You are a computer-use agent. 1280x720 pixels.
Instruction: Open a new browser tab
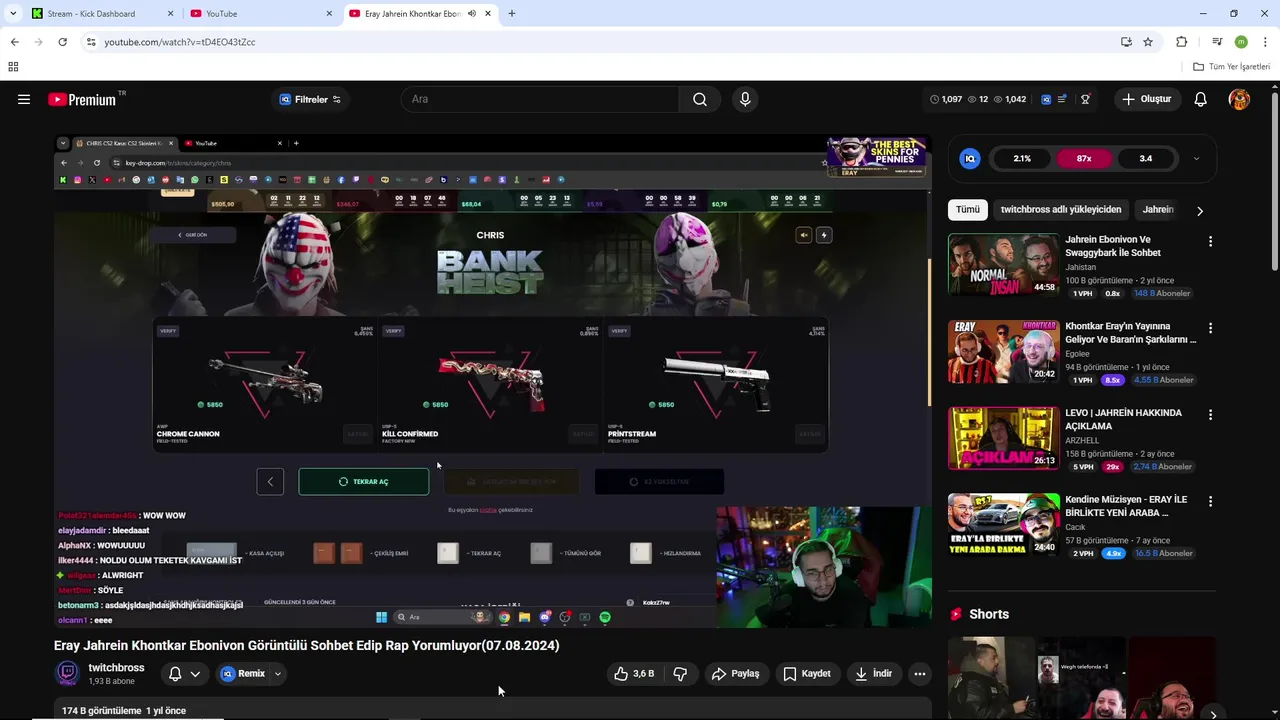pos(512,14)
